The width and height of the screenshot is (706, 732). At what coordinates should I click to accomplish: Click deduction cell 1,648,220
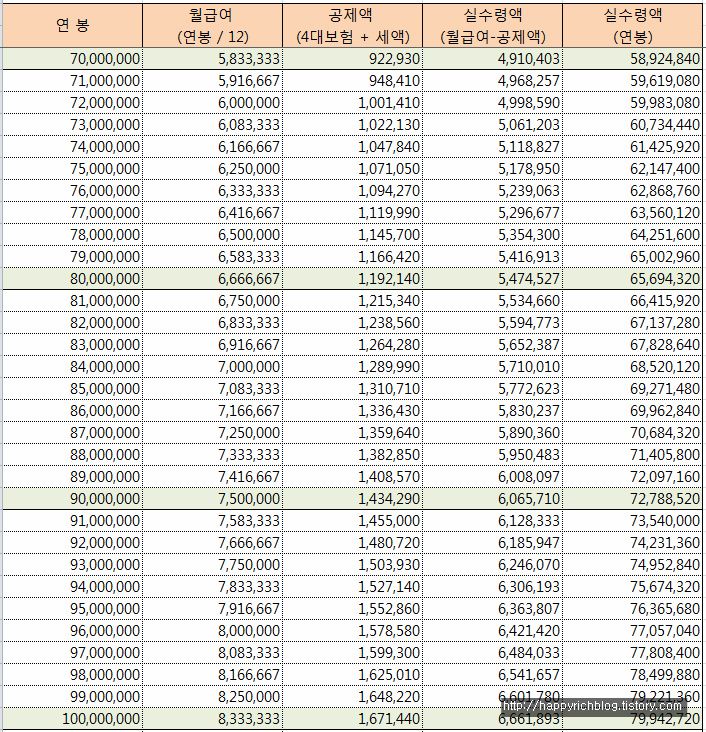tap(353, 696)
